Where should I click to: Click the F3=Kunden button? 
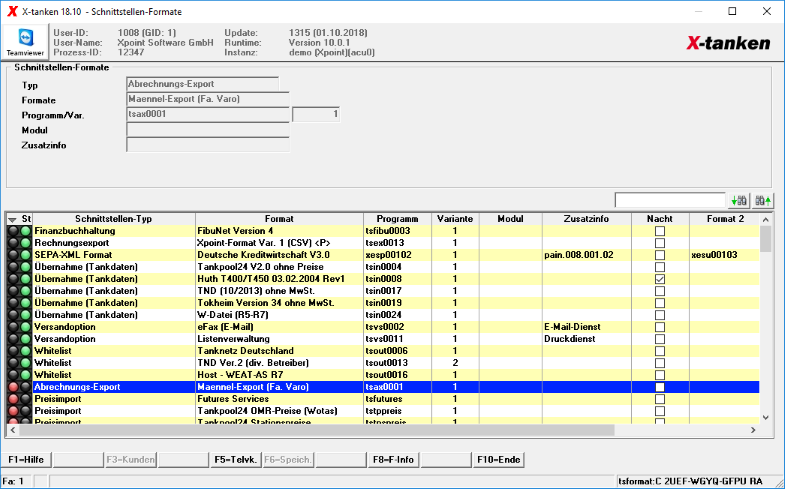130,459
